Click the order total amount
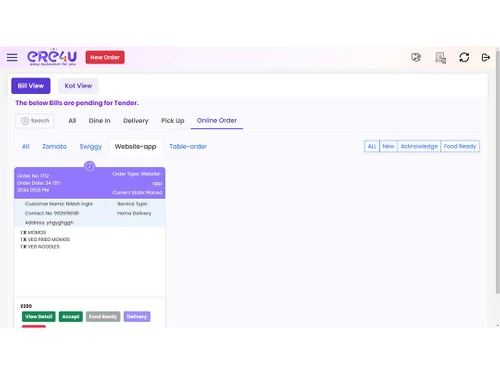 [26, 306]
